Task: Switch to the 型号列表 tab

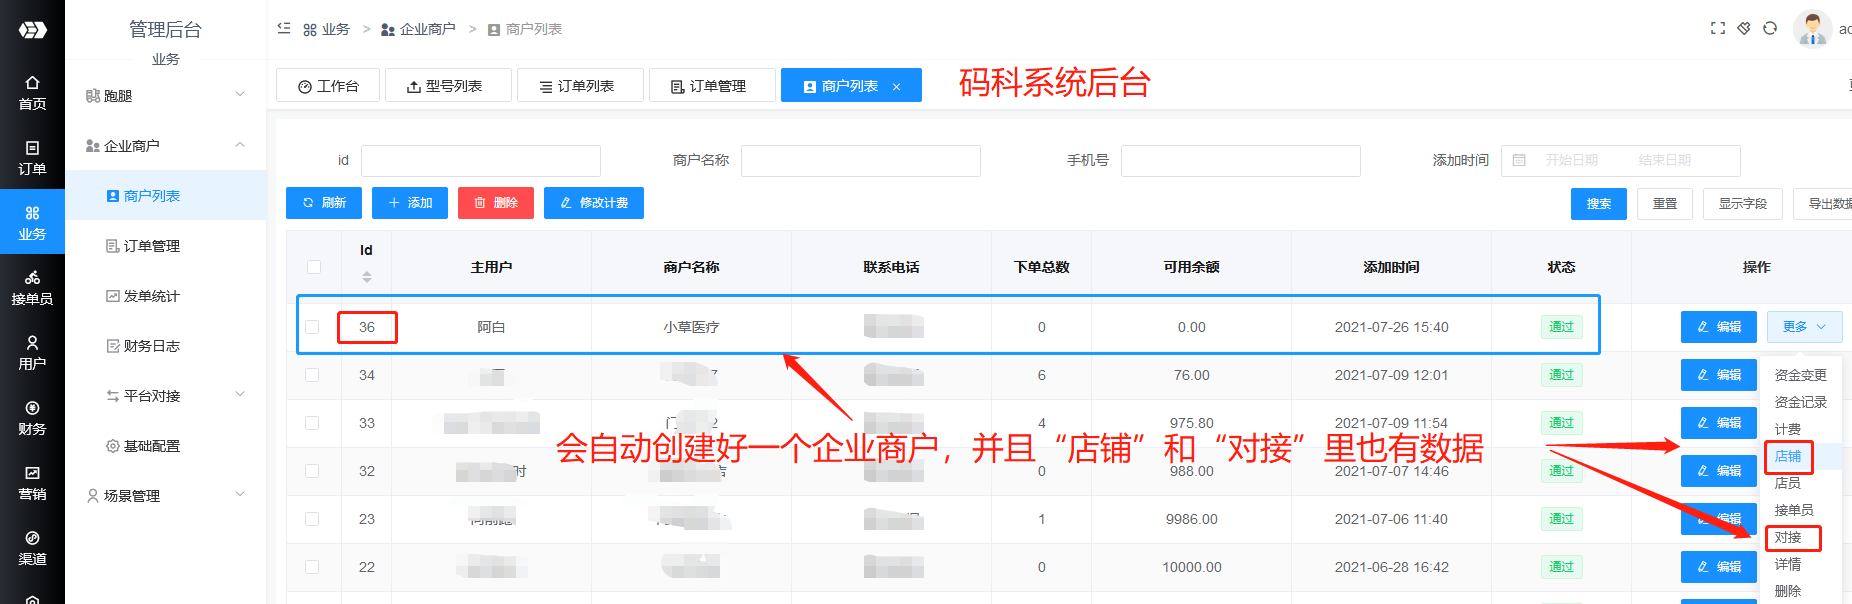Action: pyautogui.click(x=448, y=86)
